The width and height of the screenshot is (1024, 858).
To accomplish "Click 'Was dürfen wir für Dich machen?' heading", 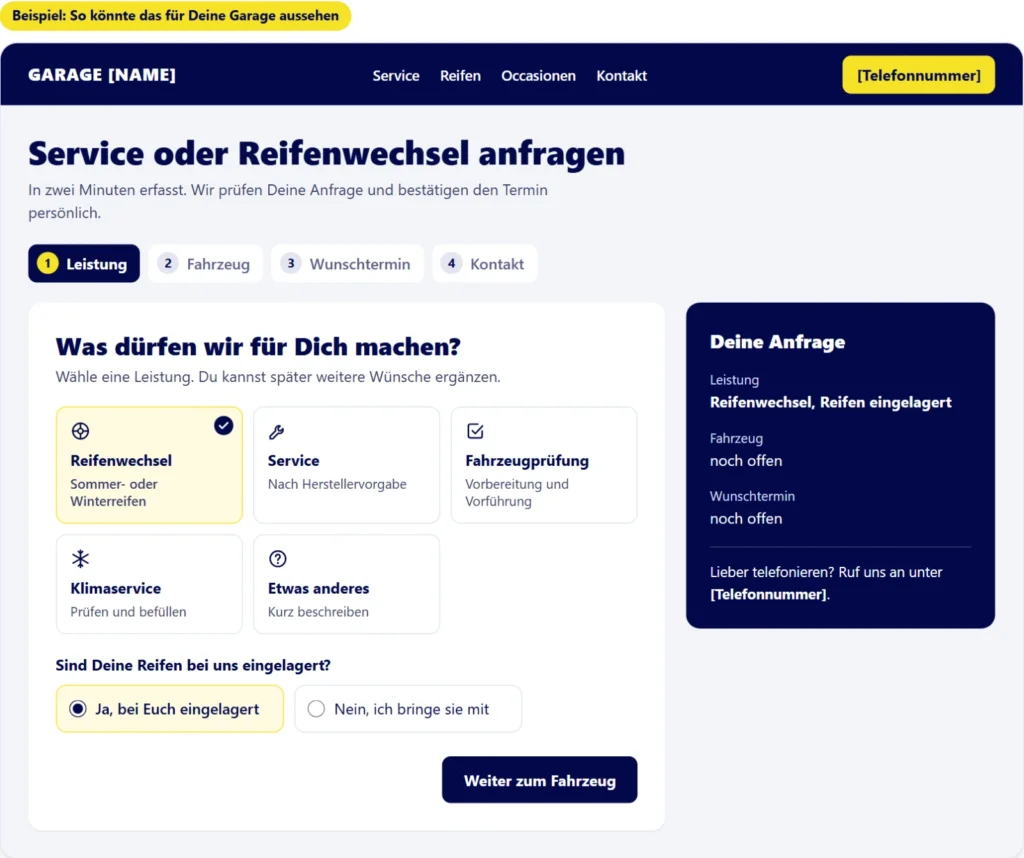I will pyautogui.click(x=258, y=347).
